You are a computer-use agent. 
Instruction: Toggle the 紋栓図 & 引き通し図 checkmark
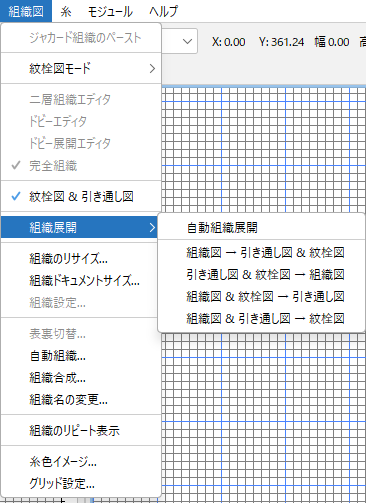[x=81, y=197]
